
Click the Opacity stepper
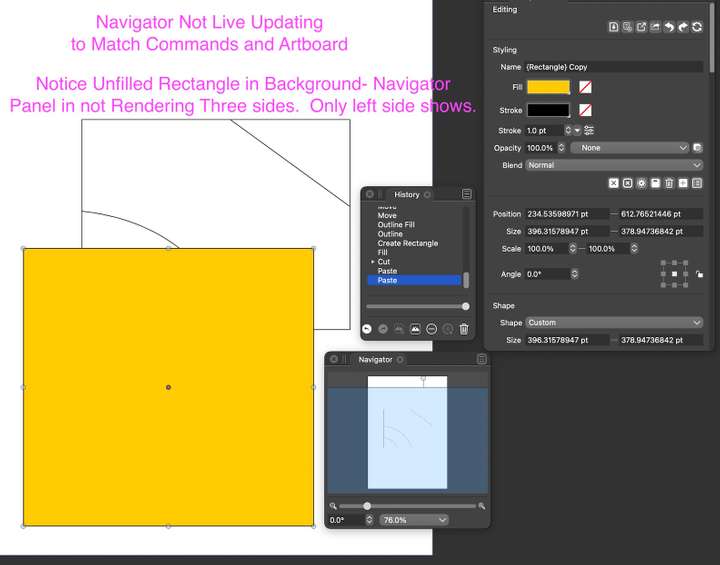click(x=561, y=148)
